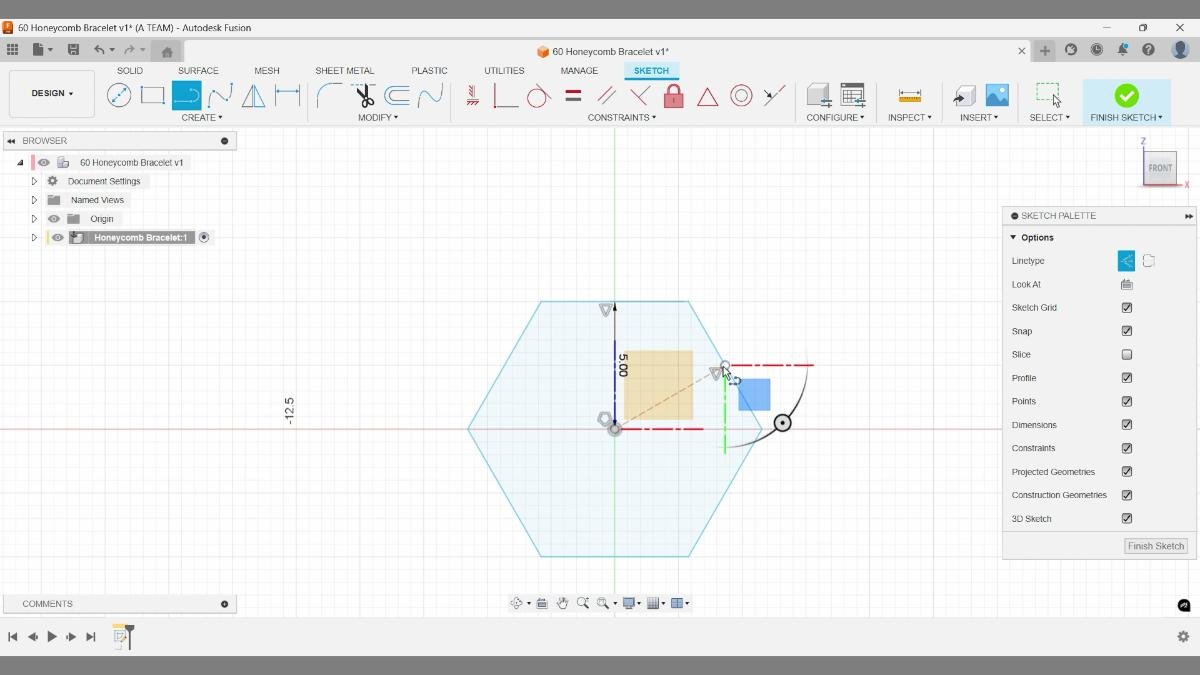This screenshot has height=675, width=1200.
Task: Select the Center Diameter Circle tool
Action: coord(119,95)
